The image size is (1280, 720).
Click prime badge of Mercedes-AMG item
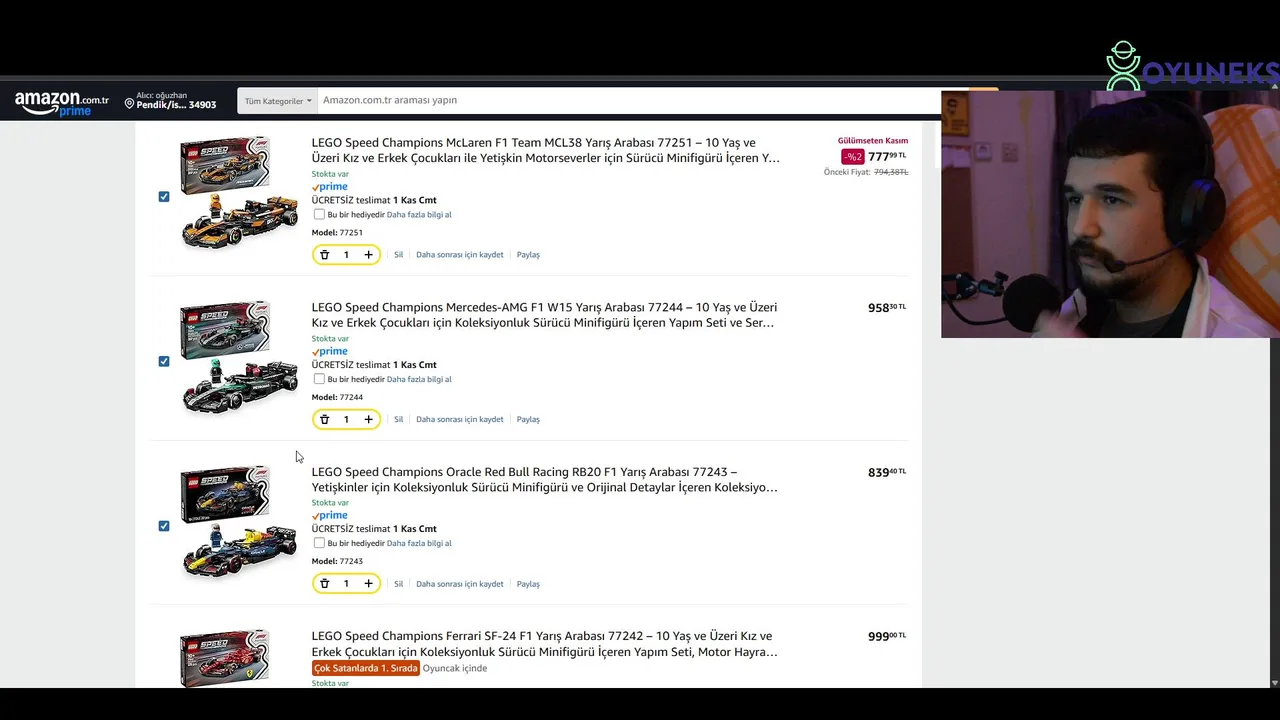329,352
